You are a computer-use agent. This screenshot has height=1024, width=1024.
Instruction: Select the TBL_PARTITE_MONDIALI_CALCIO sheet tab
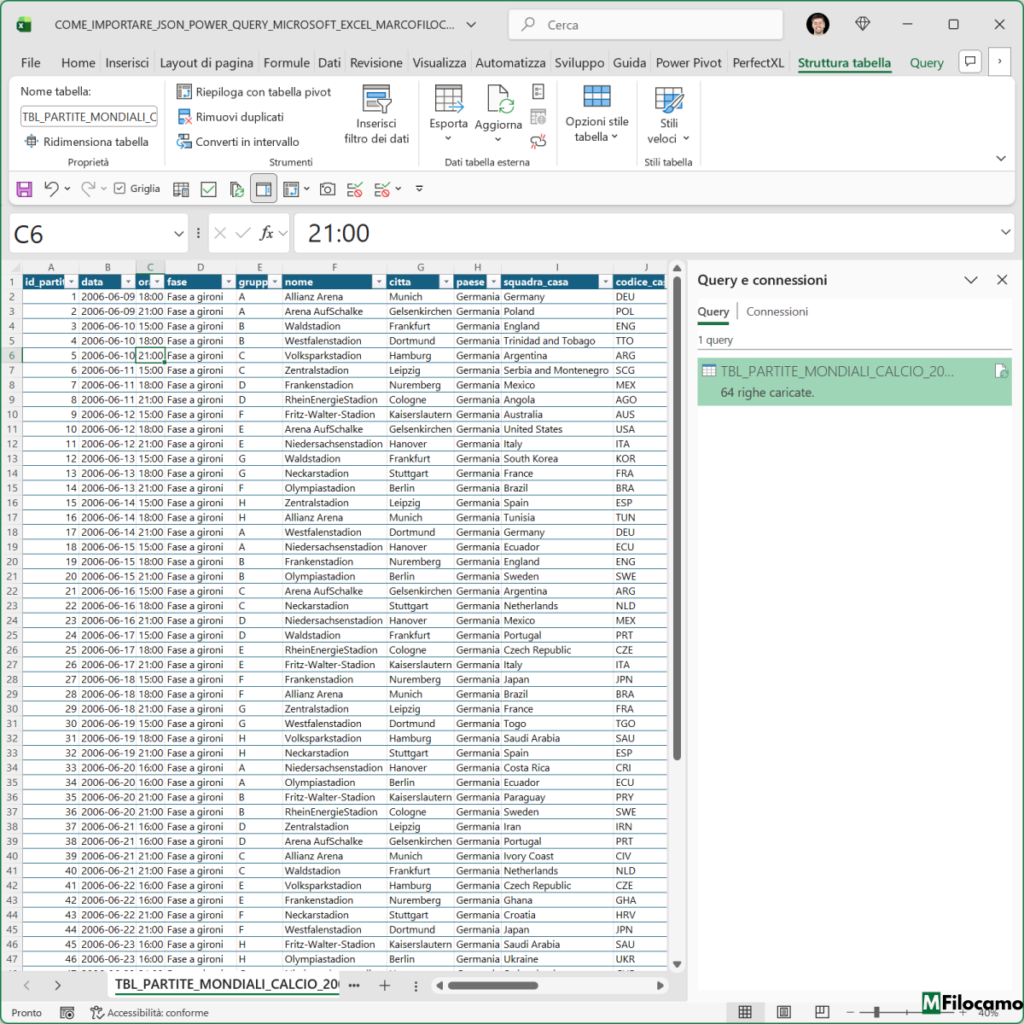pyautogui.click(x=227, y=984)
